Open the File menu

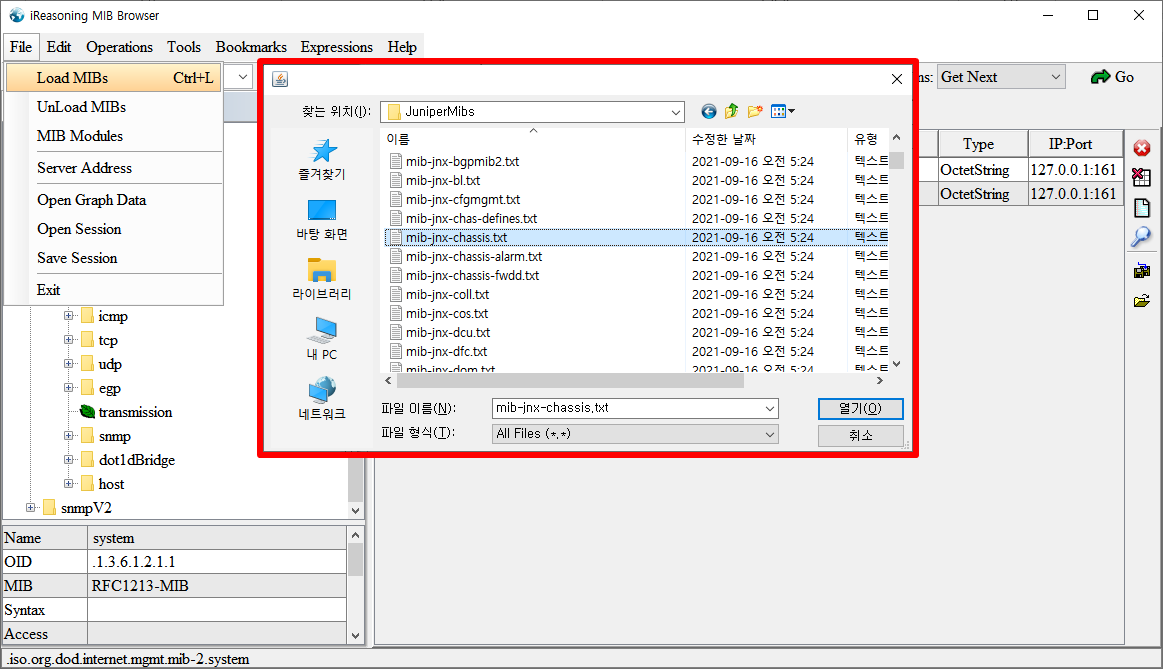point(21,47)
